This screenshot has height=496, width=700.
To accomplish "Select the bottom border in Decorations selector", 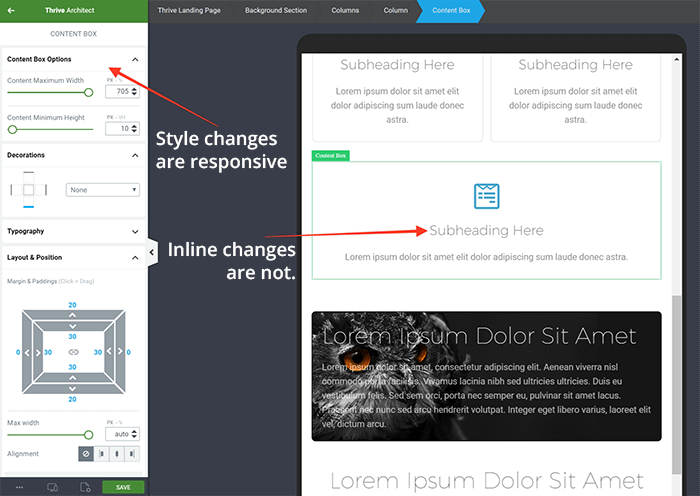I will point(28,207).
